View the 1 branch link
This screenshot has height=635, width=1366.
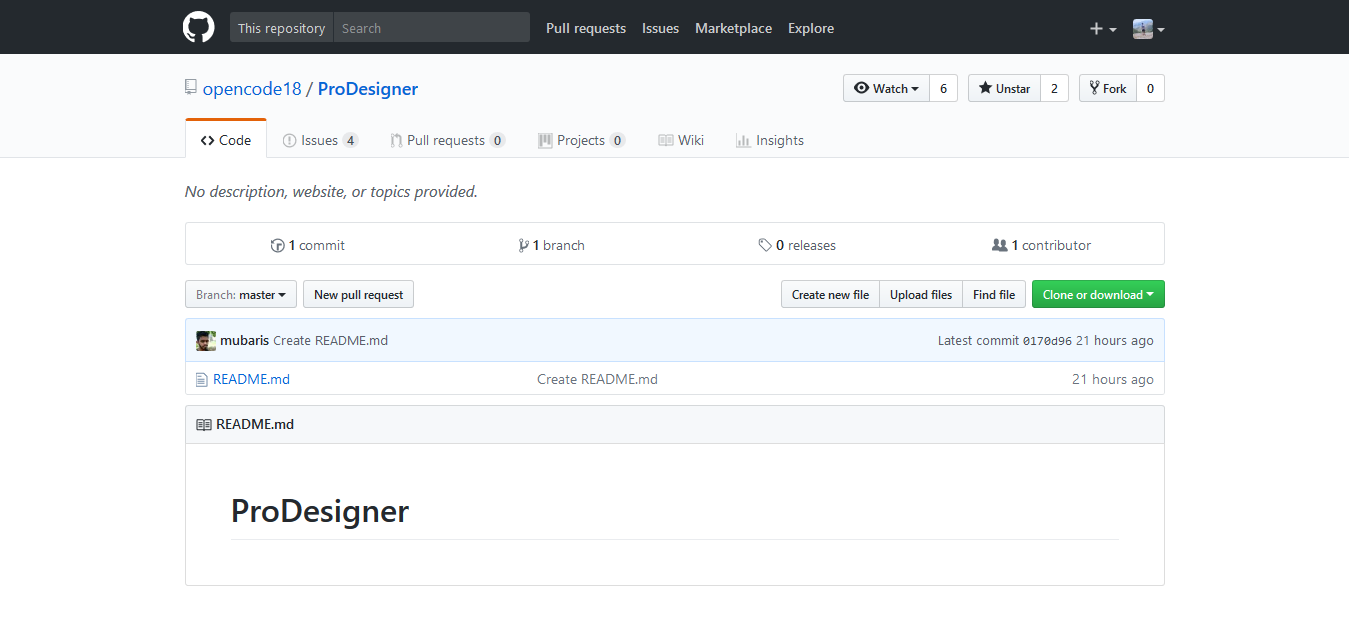pyautogui.click(x=552, y=245)
